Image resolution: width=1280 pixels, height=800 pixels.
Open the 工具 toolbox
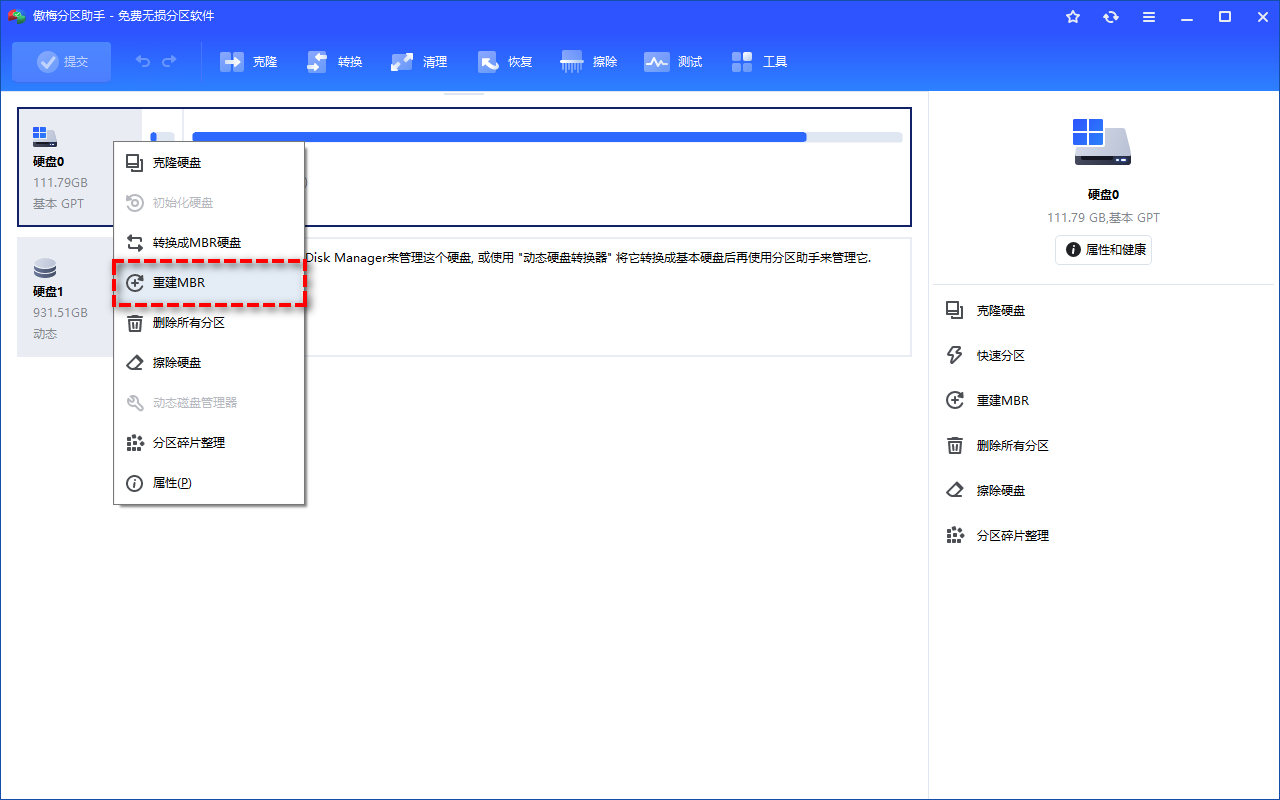[759, 61]
